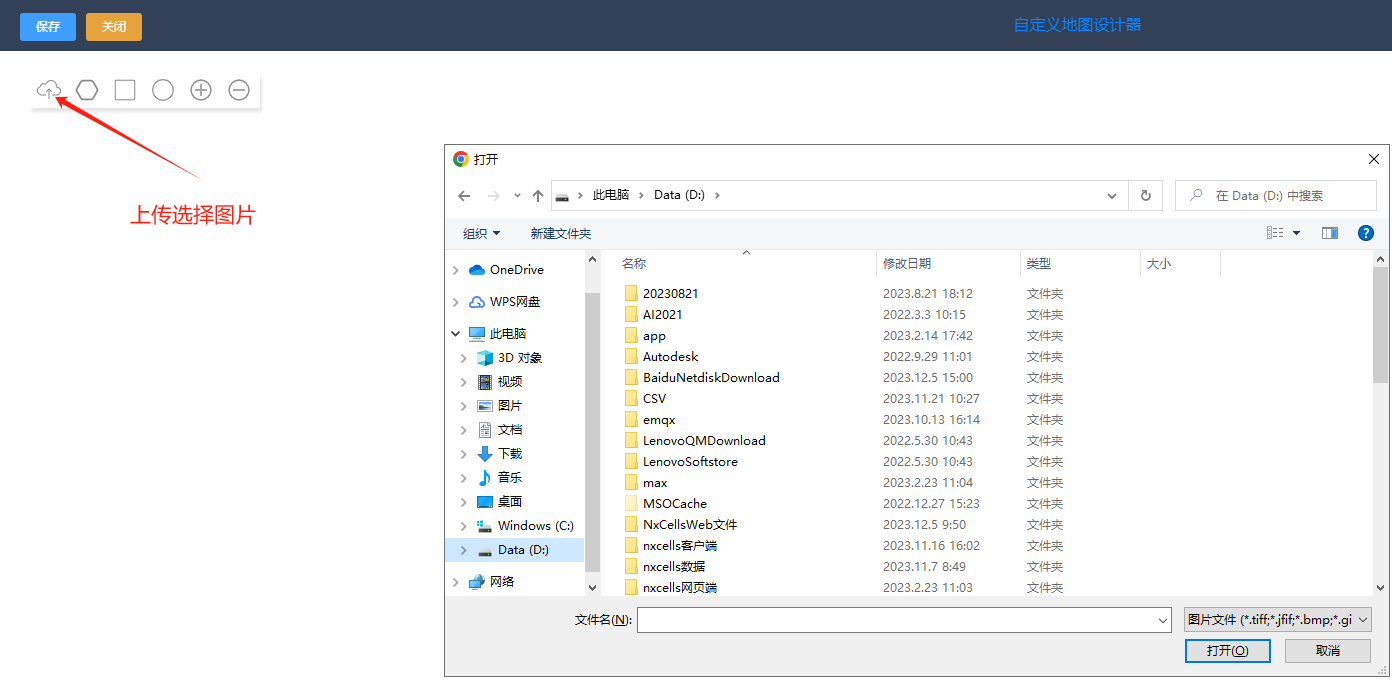Image resolution: width=1392 pixels, height=681 pixels.
Task: Select the square rectangle drawing tool
Action: (x=125, y=90)
